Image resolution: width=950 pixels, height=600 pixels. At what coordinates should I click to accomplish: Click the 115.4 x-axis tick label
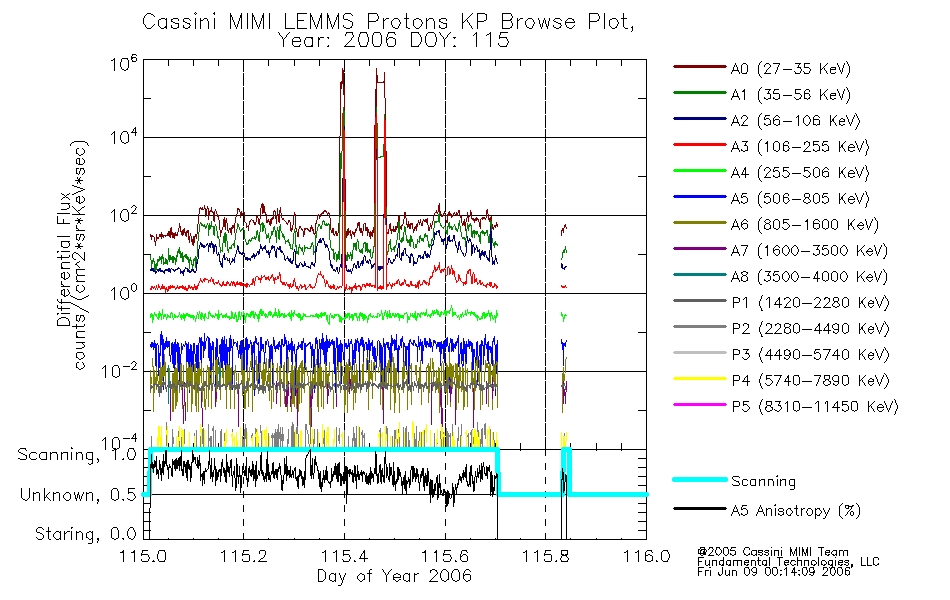click(x=344, y=556)
